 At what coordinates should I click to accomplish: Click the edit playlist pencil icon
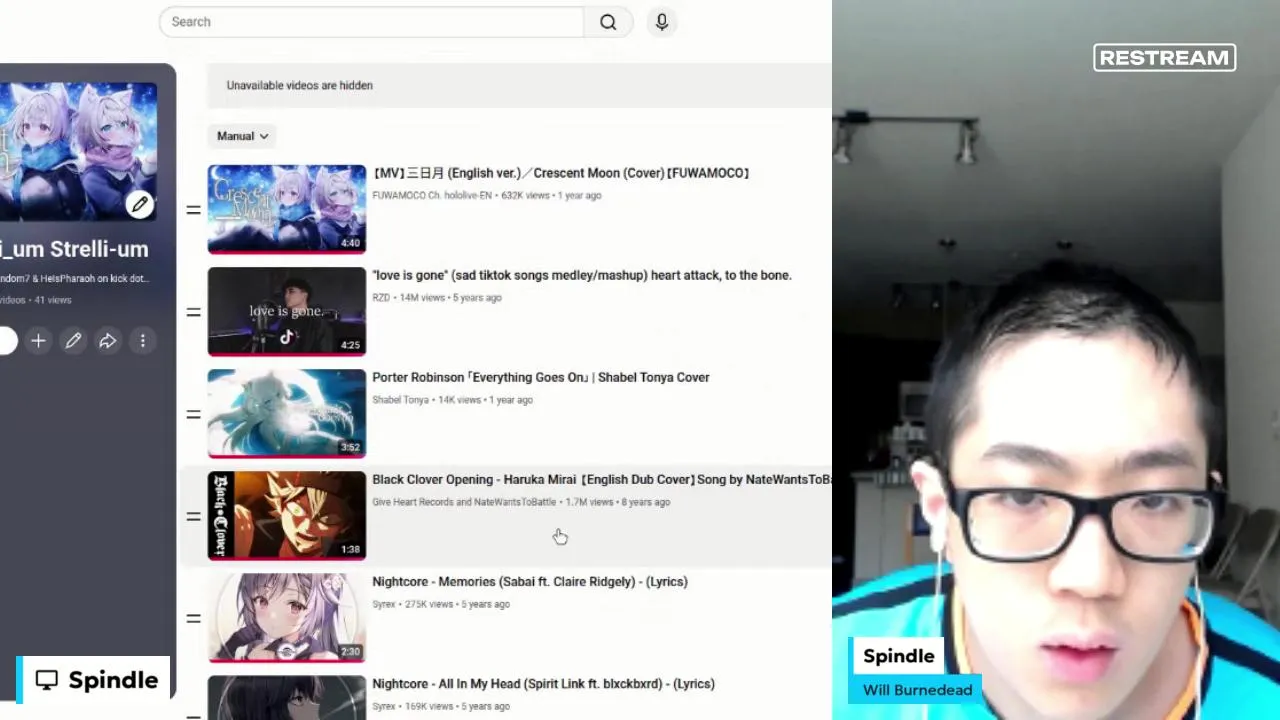[73, 341]
